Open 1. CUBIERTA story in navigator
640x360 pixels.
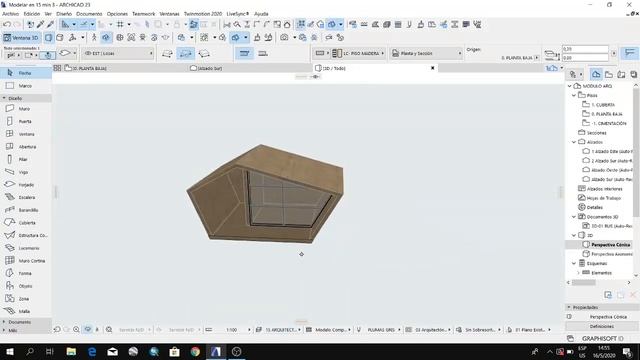pyautogui.click(x=602, y=105)
